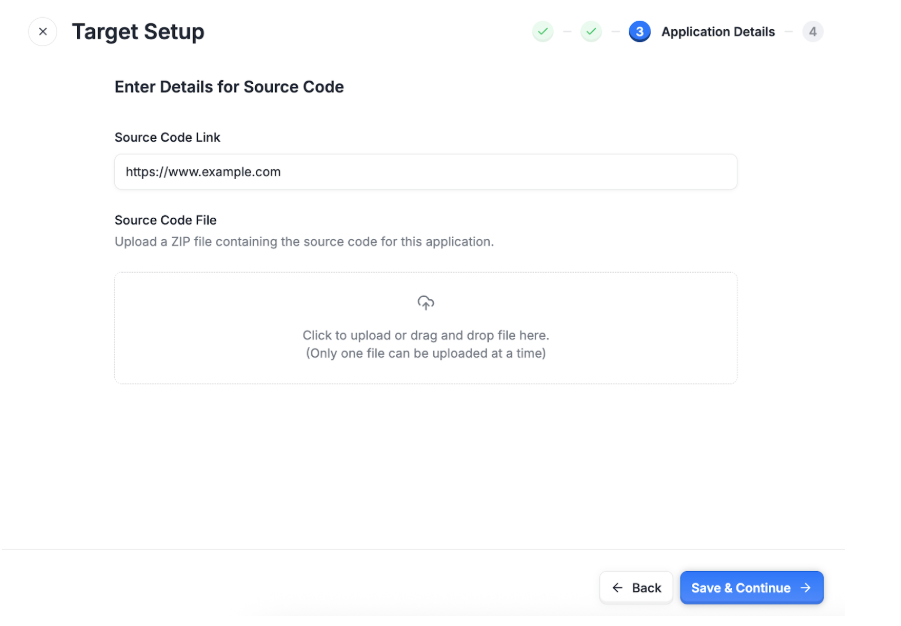Click the left arrow icon in Back
Viewport: 901px width, 626px height.
pos(617,587)
